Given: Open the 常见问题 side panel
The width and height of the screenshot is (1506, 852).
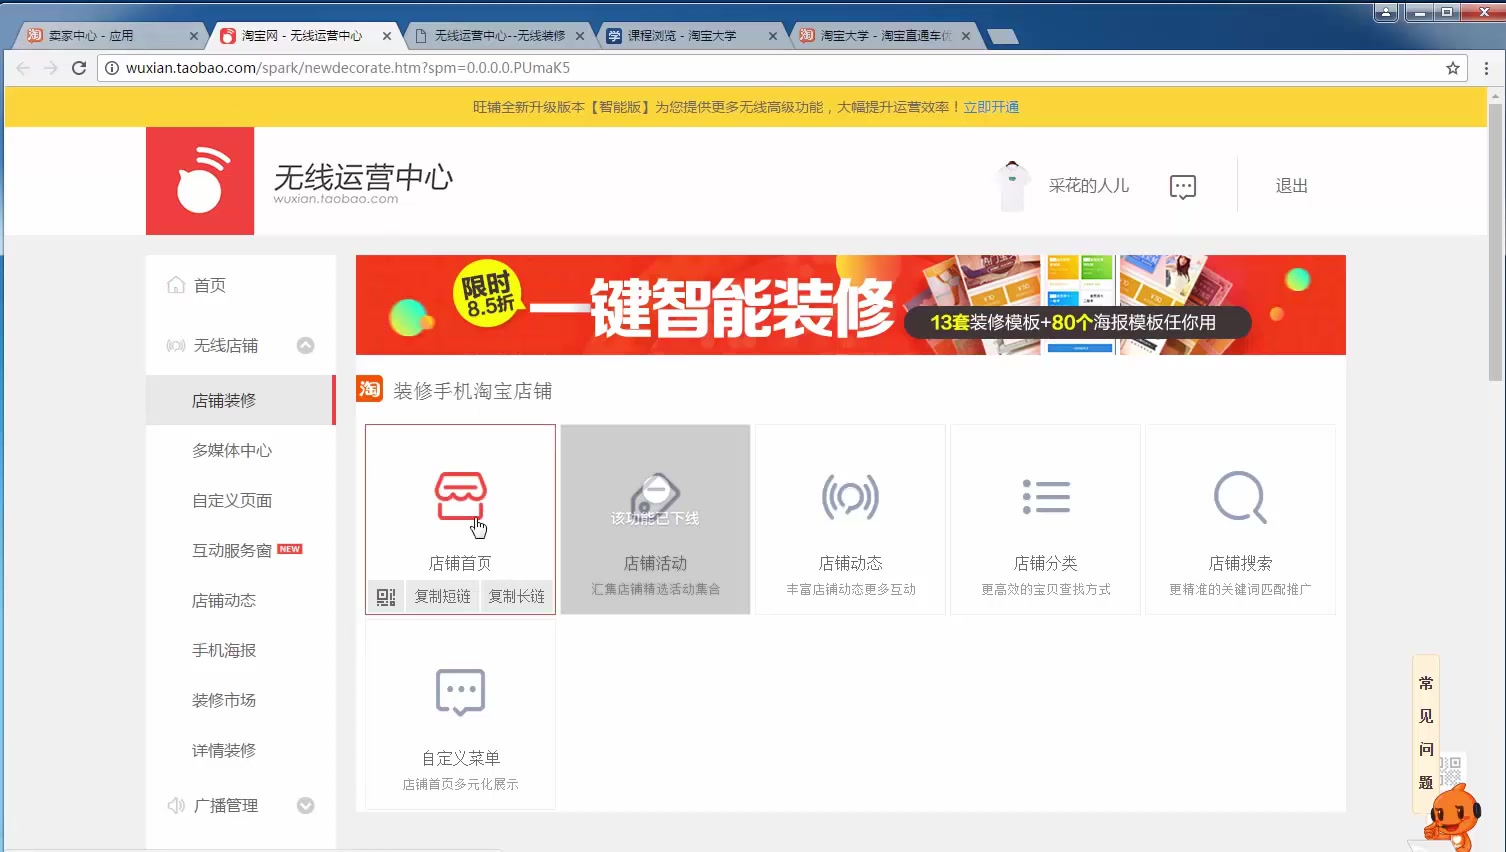Looking at the screenshot, I should click(1426, 733).
